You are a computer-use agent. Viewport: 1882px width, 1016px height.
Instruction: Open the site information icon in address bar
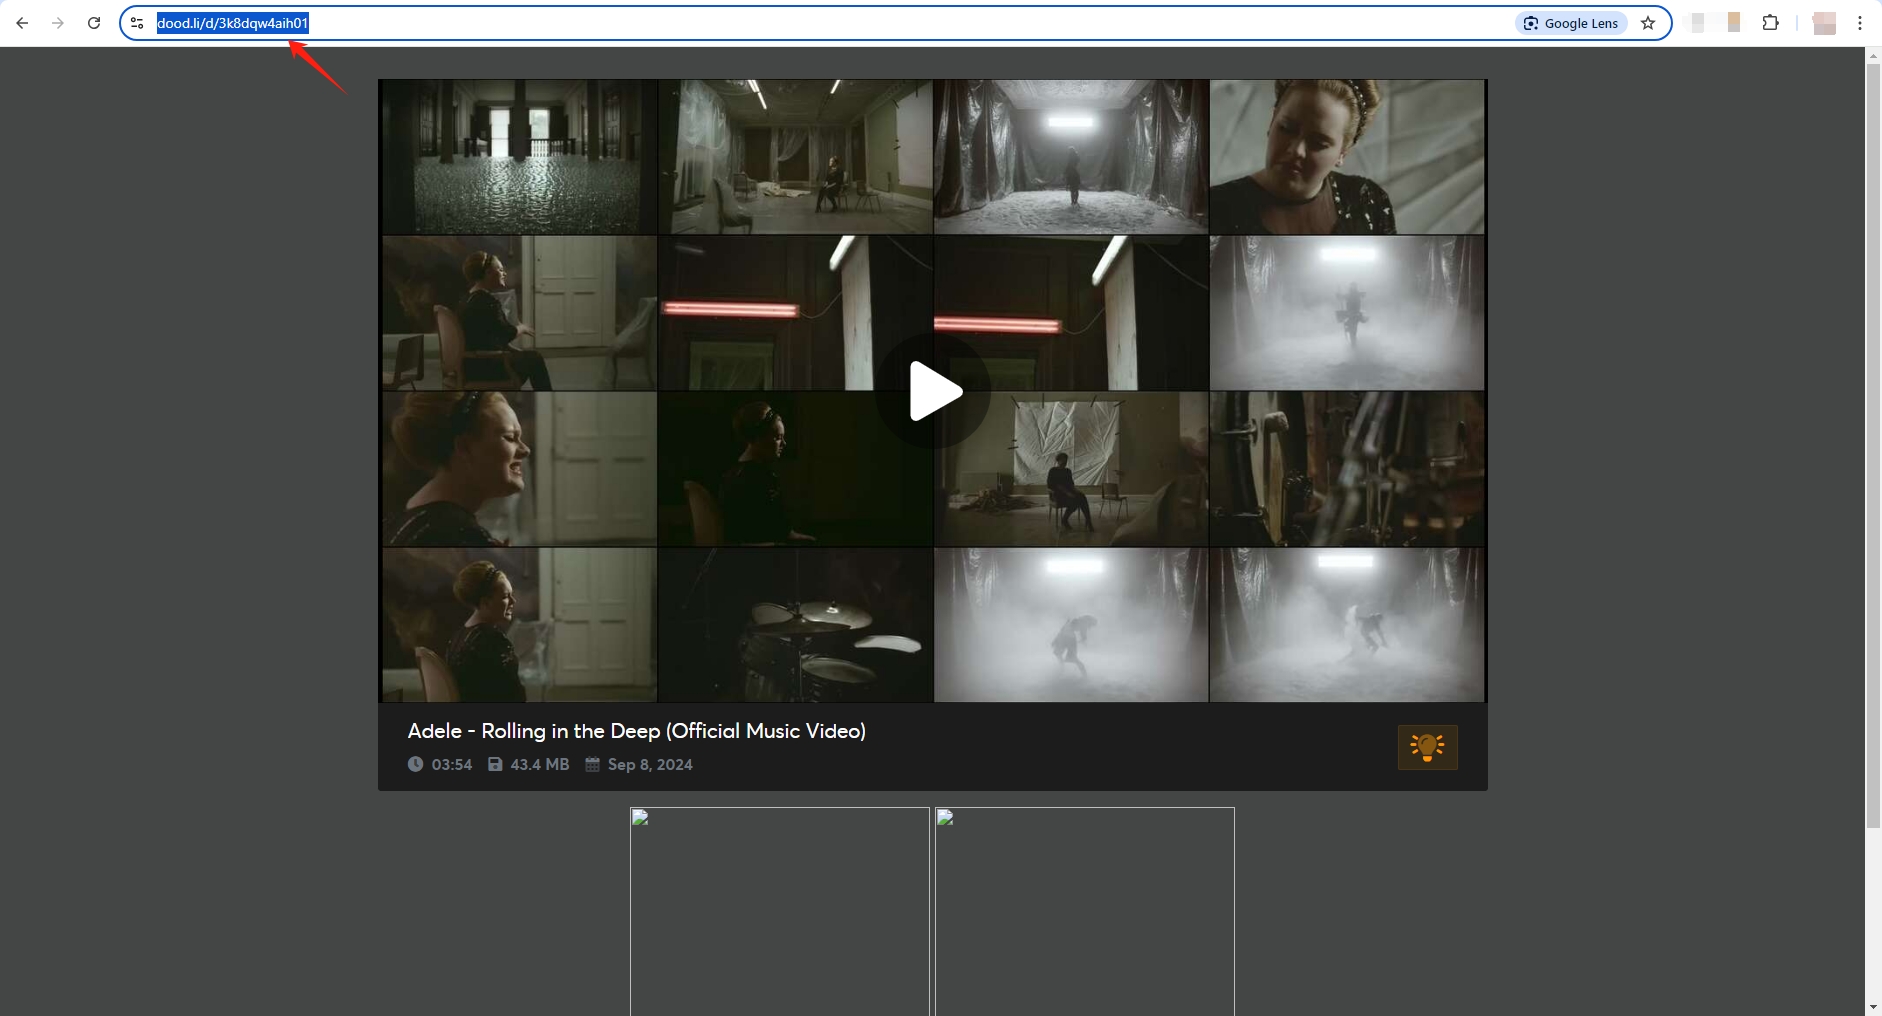pyautogui.click(x=137, y=23)
